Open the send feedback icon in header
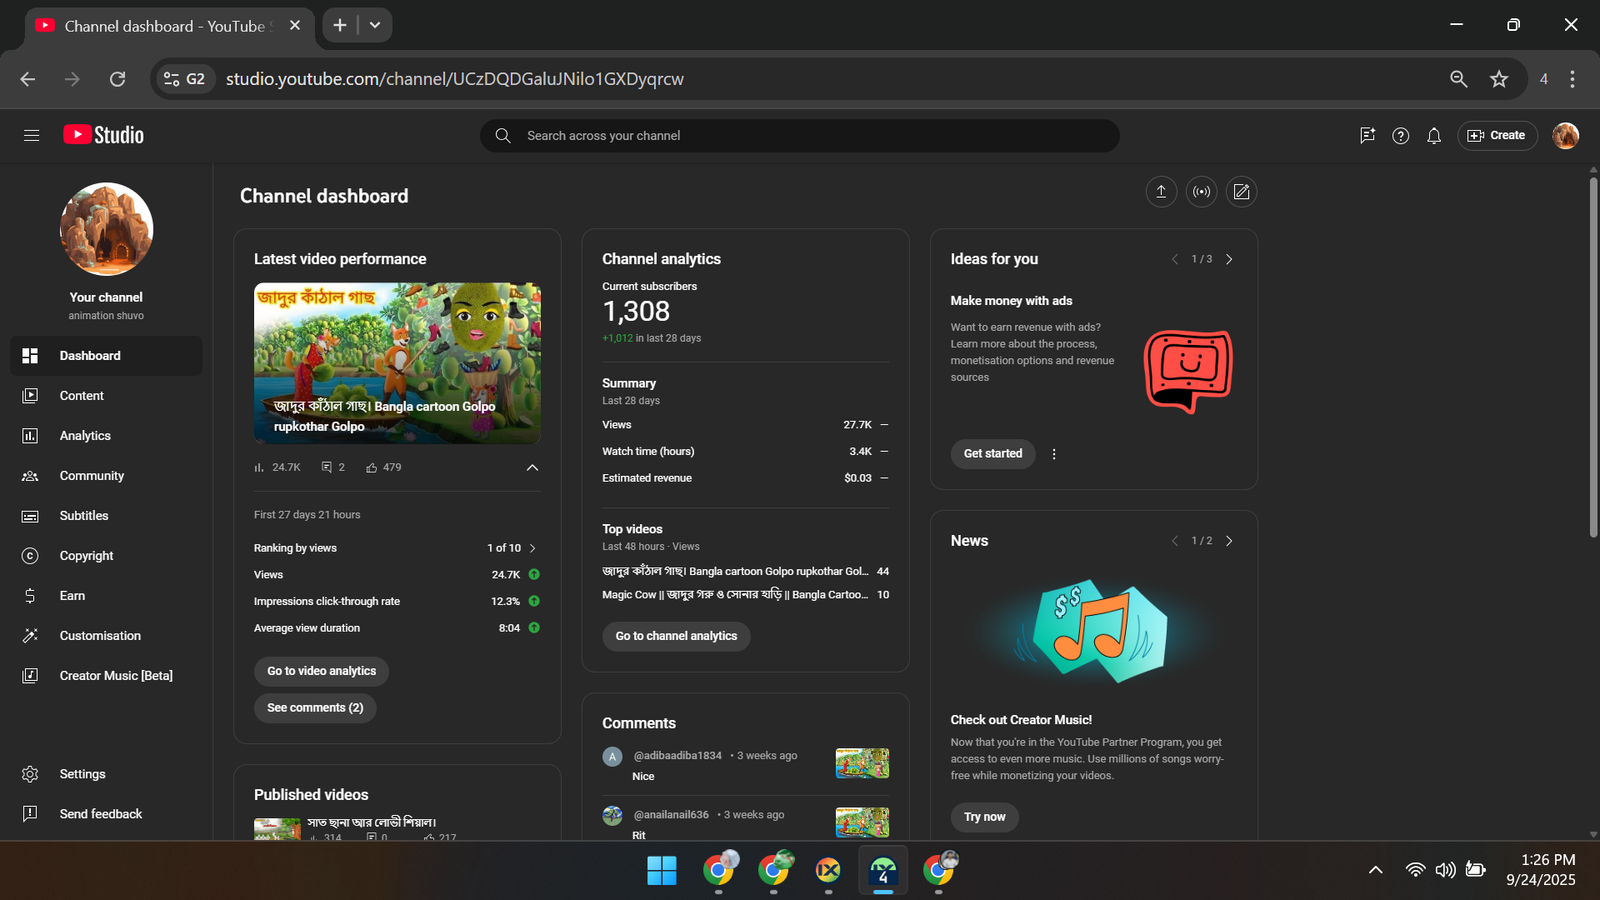The height and width of the screenshot is (900, 1600). pos(1367,136)
